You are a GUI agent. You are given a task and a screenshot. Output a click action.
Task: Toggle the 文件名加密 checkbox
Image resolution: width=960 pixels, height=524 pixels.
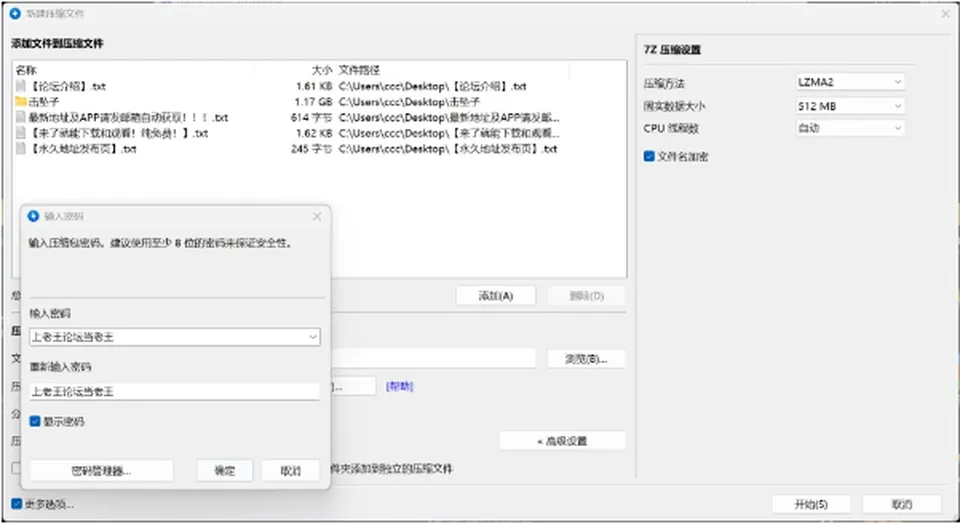pos(649,156)
